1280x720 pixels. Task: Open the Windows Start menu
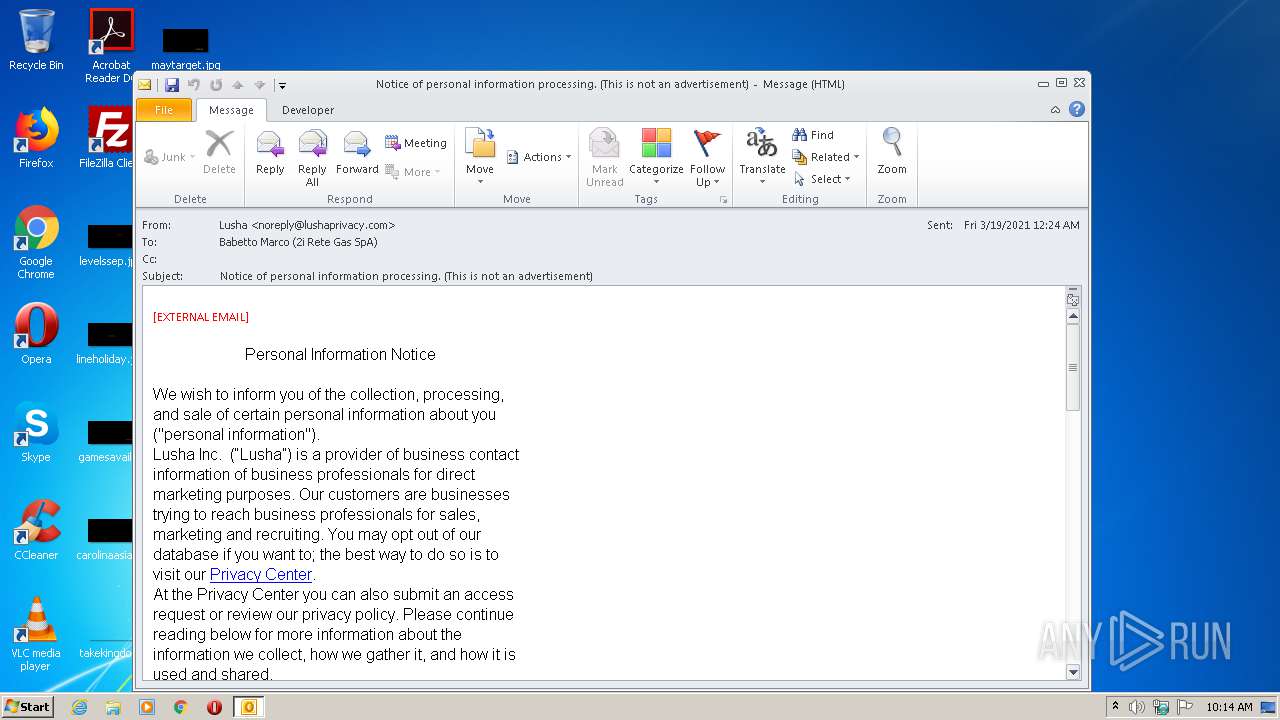[x=27, y=706]
